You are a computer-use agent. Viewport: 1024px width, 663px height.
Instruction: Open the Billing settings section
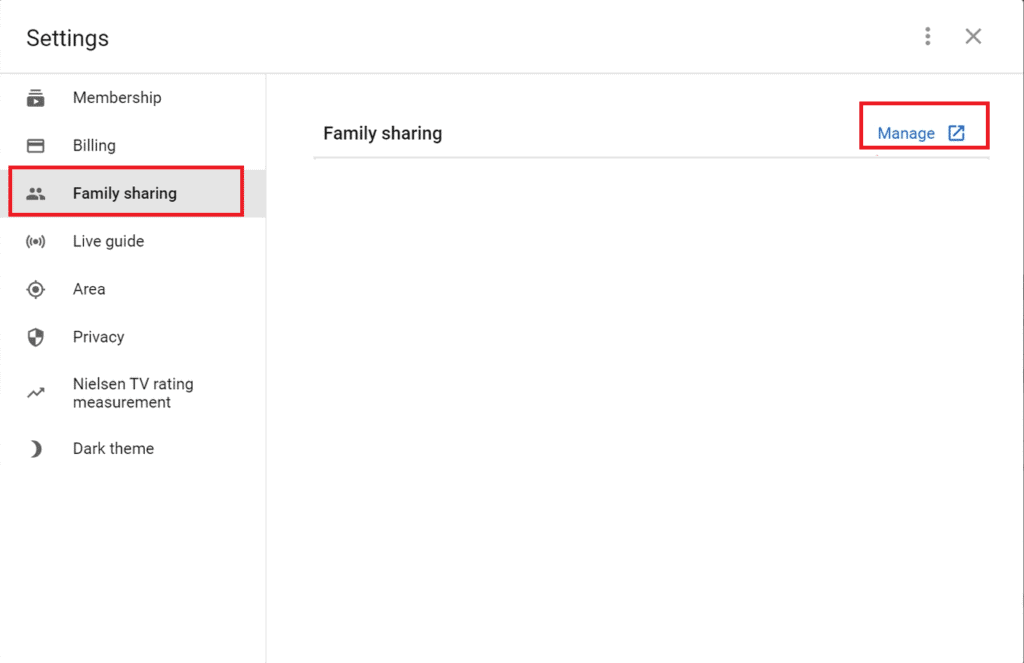[95, 145]
